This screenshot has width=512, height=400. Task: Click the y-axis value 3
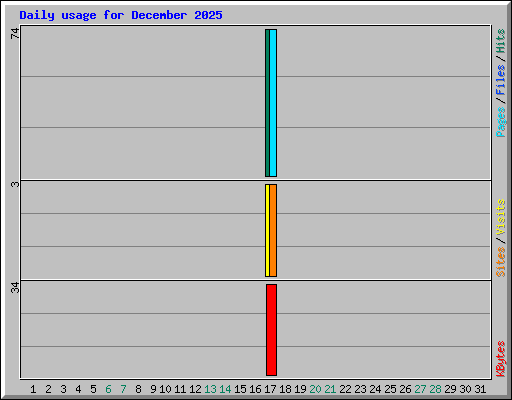pos(15,184)
